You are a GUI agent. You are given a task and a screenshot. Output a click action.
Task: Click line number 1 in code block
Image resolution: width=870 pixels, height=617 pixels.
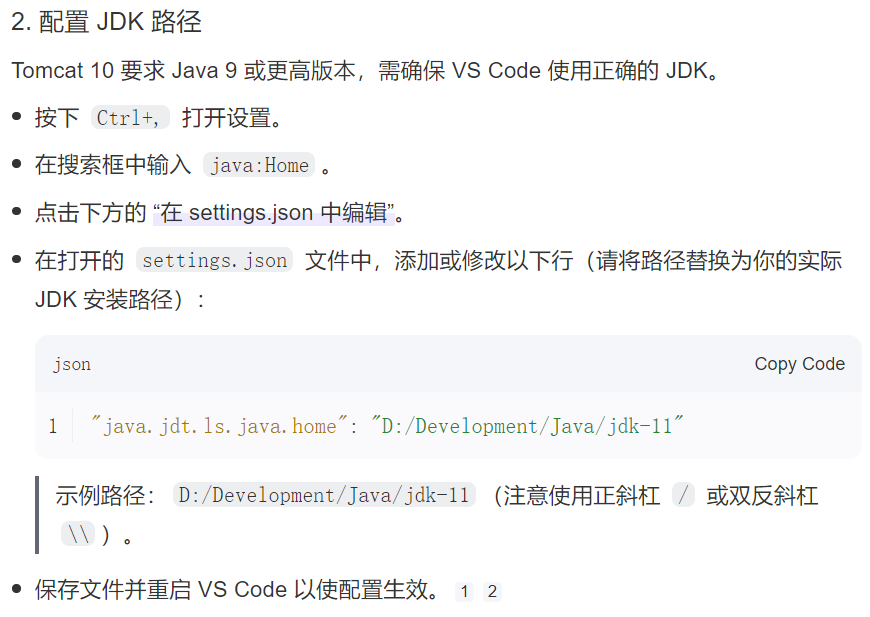(x=53, y=426)
